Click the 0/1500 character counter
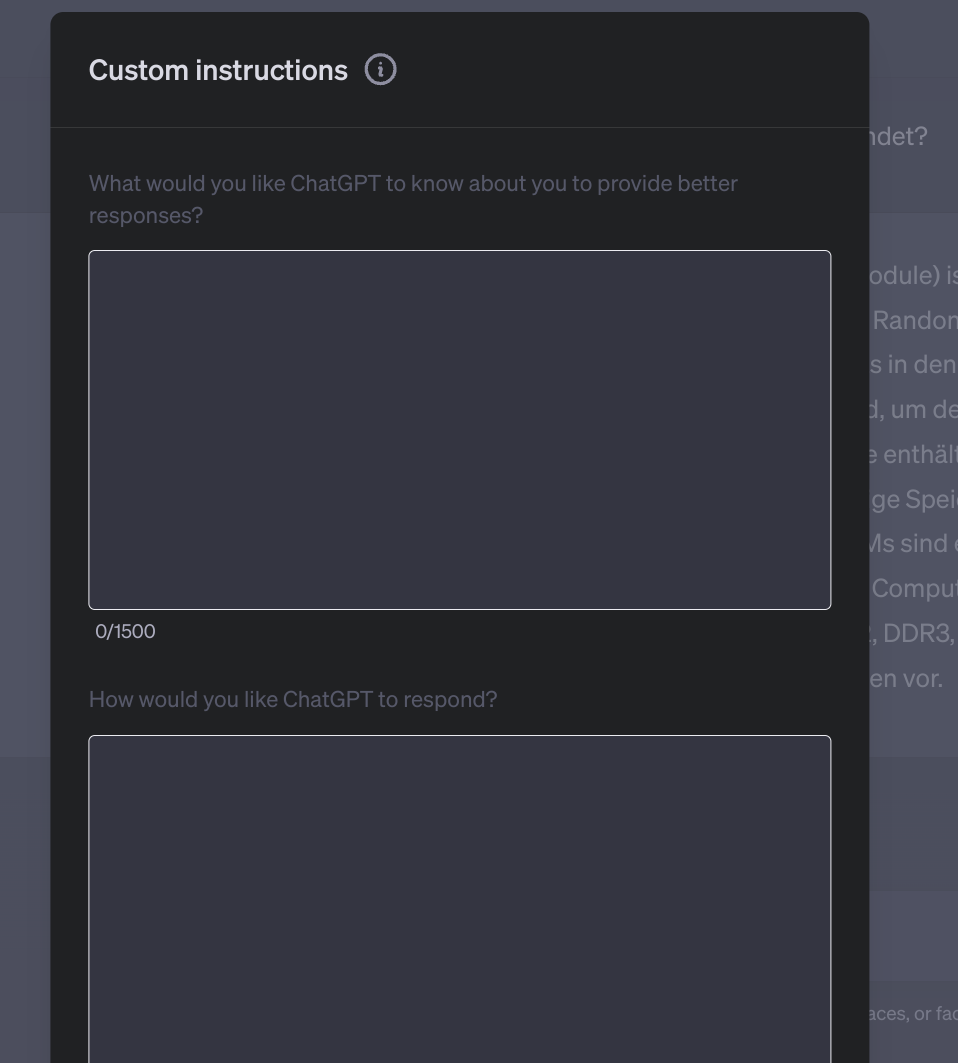The width and height of the screenshot is (958, 1063). (125, 631)
